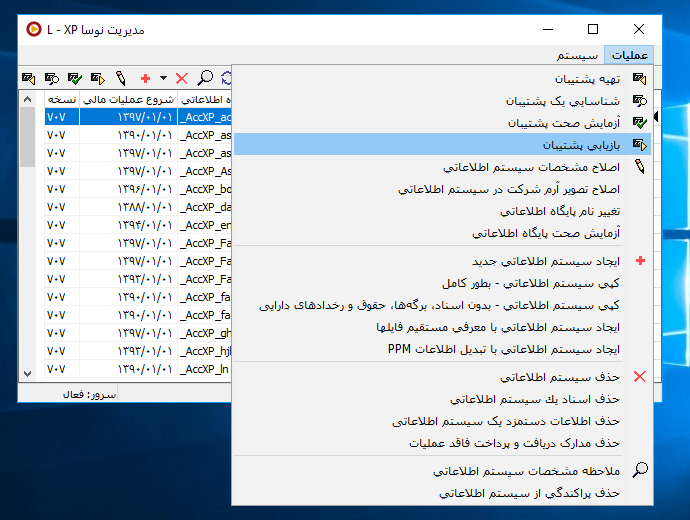
Task: Open the dropdown arrow beside the red plus
Action: [x=162, y=77]
